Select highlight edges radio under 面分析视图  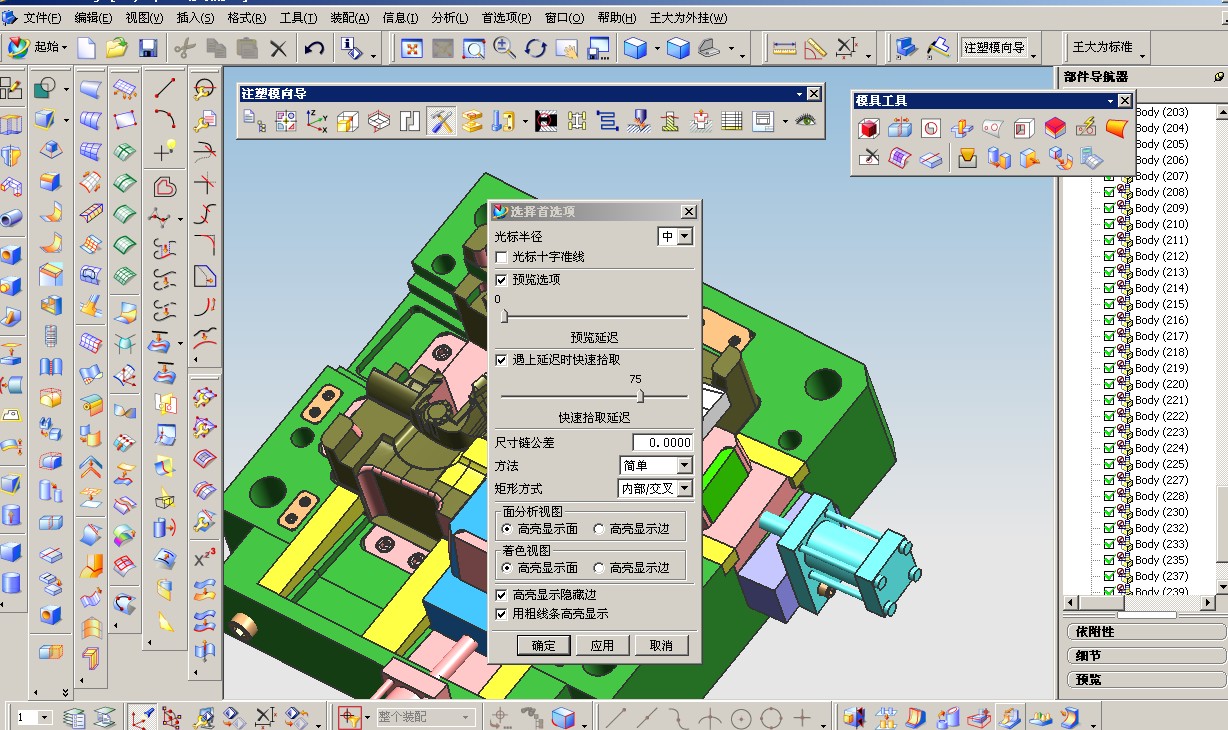click(599, 529)
